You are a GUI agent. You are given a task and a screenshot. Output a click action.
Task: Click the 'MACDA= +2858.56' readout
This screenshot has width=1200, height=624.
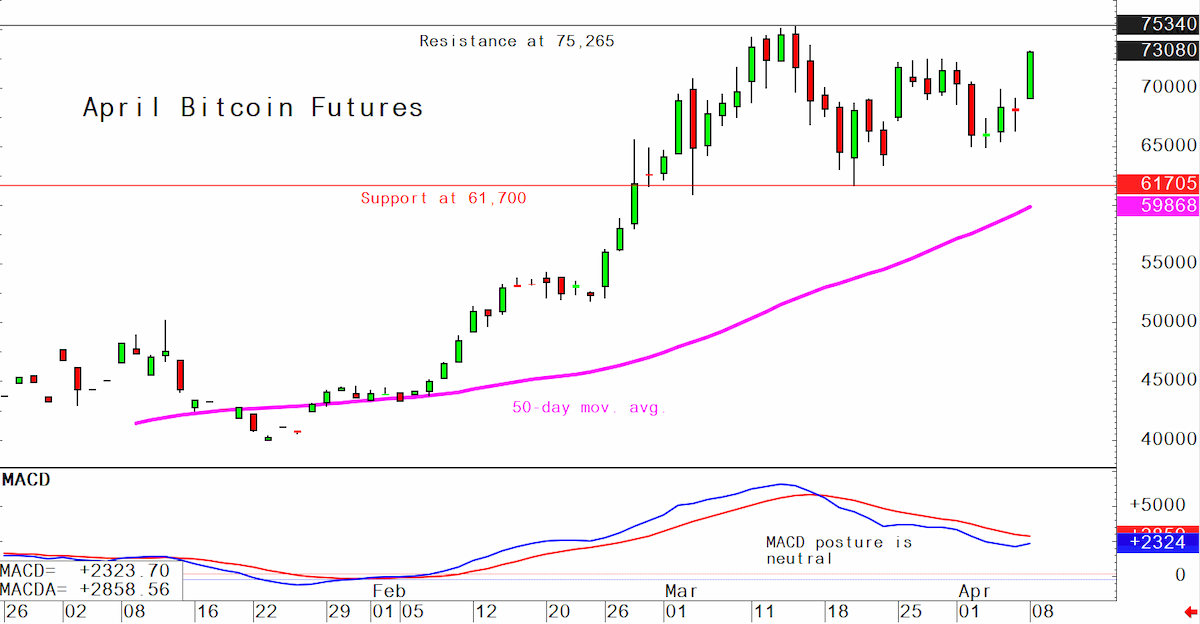(x=85, y=590)
